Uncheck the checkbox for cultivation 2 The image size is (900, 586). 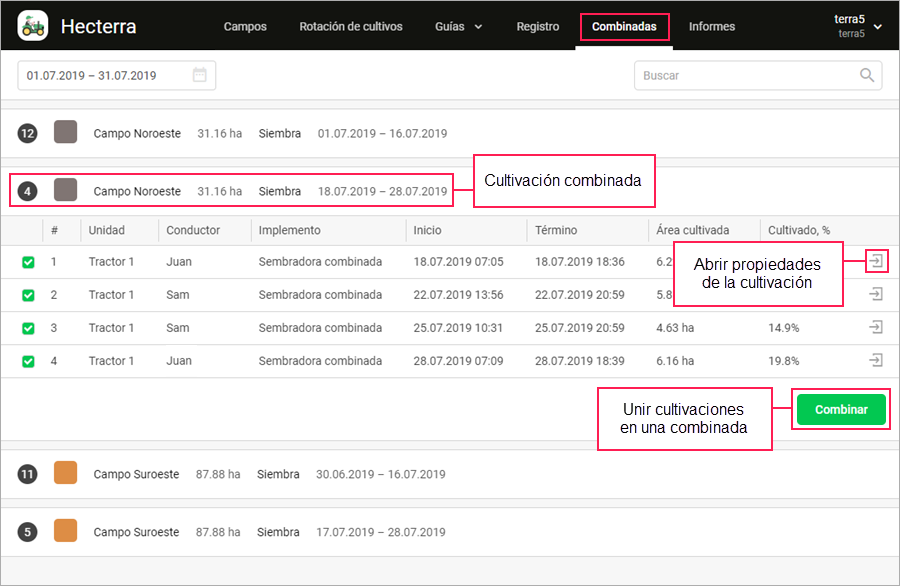coord(28,295)
